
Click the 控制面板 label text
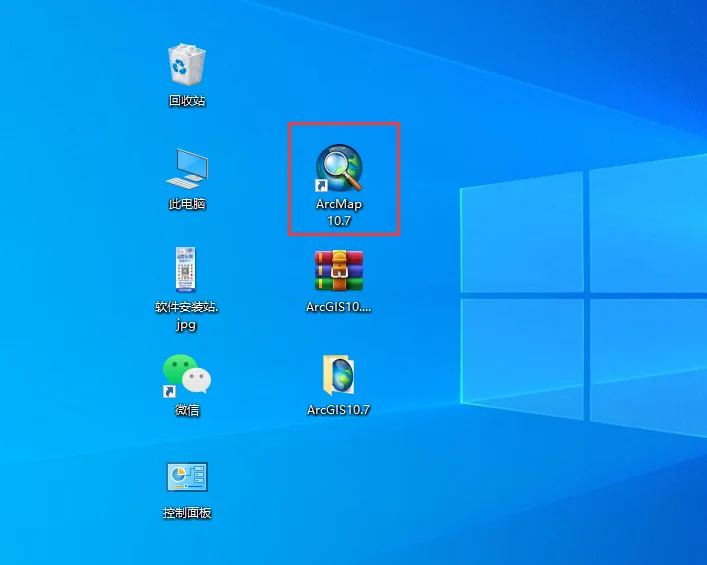point(187,513)
